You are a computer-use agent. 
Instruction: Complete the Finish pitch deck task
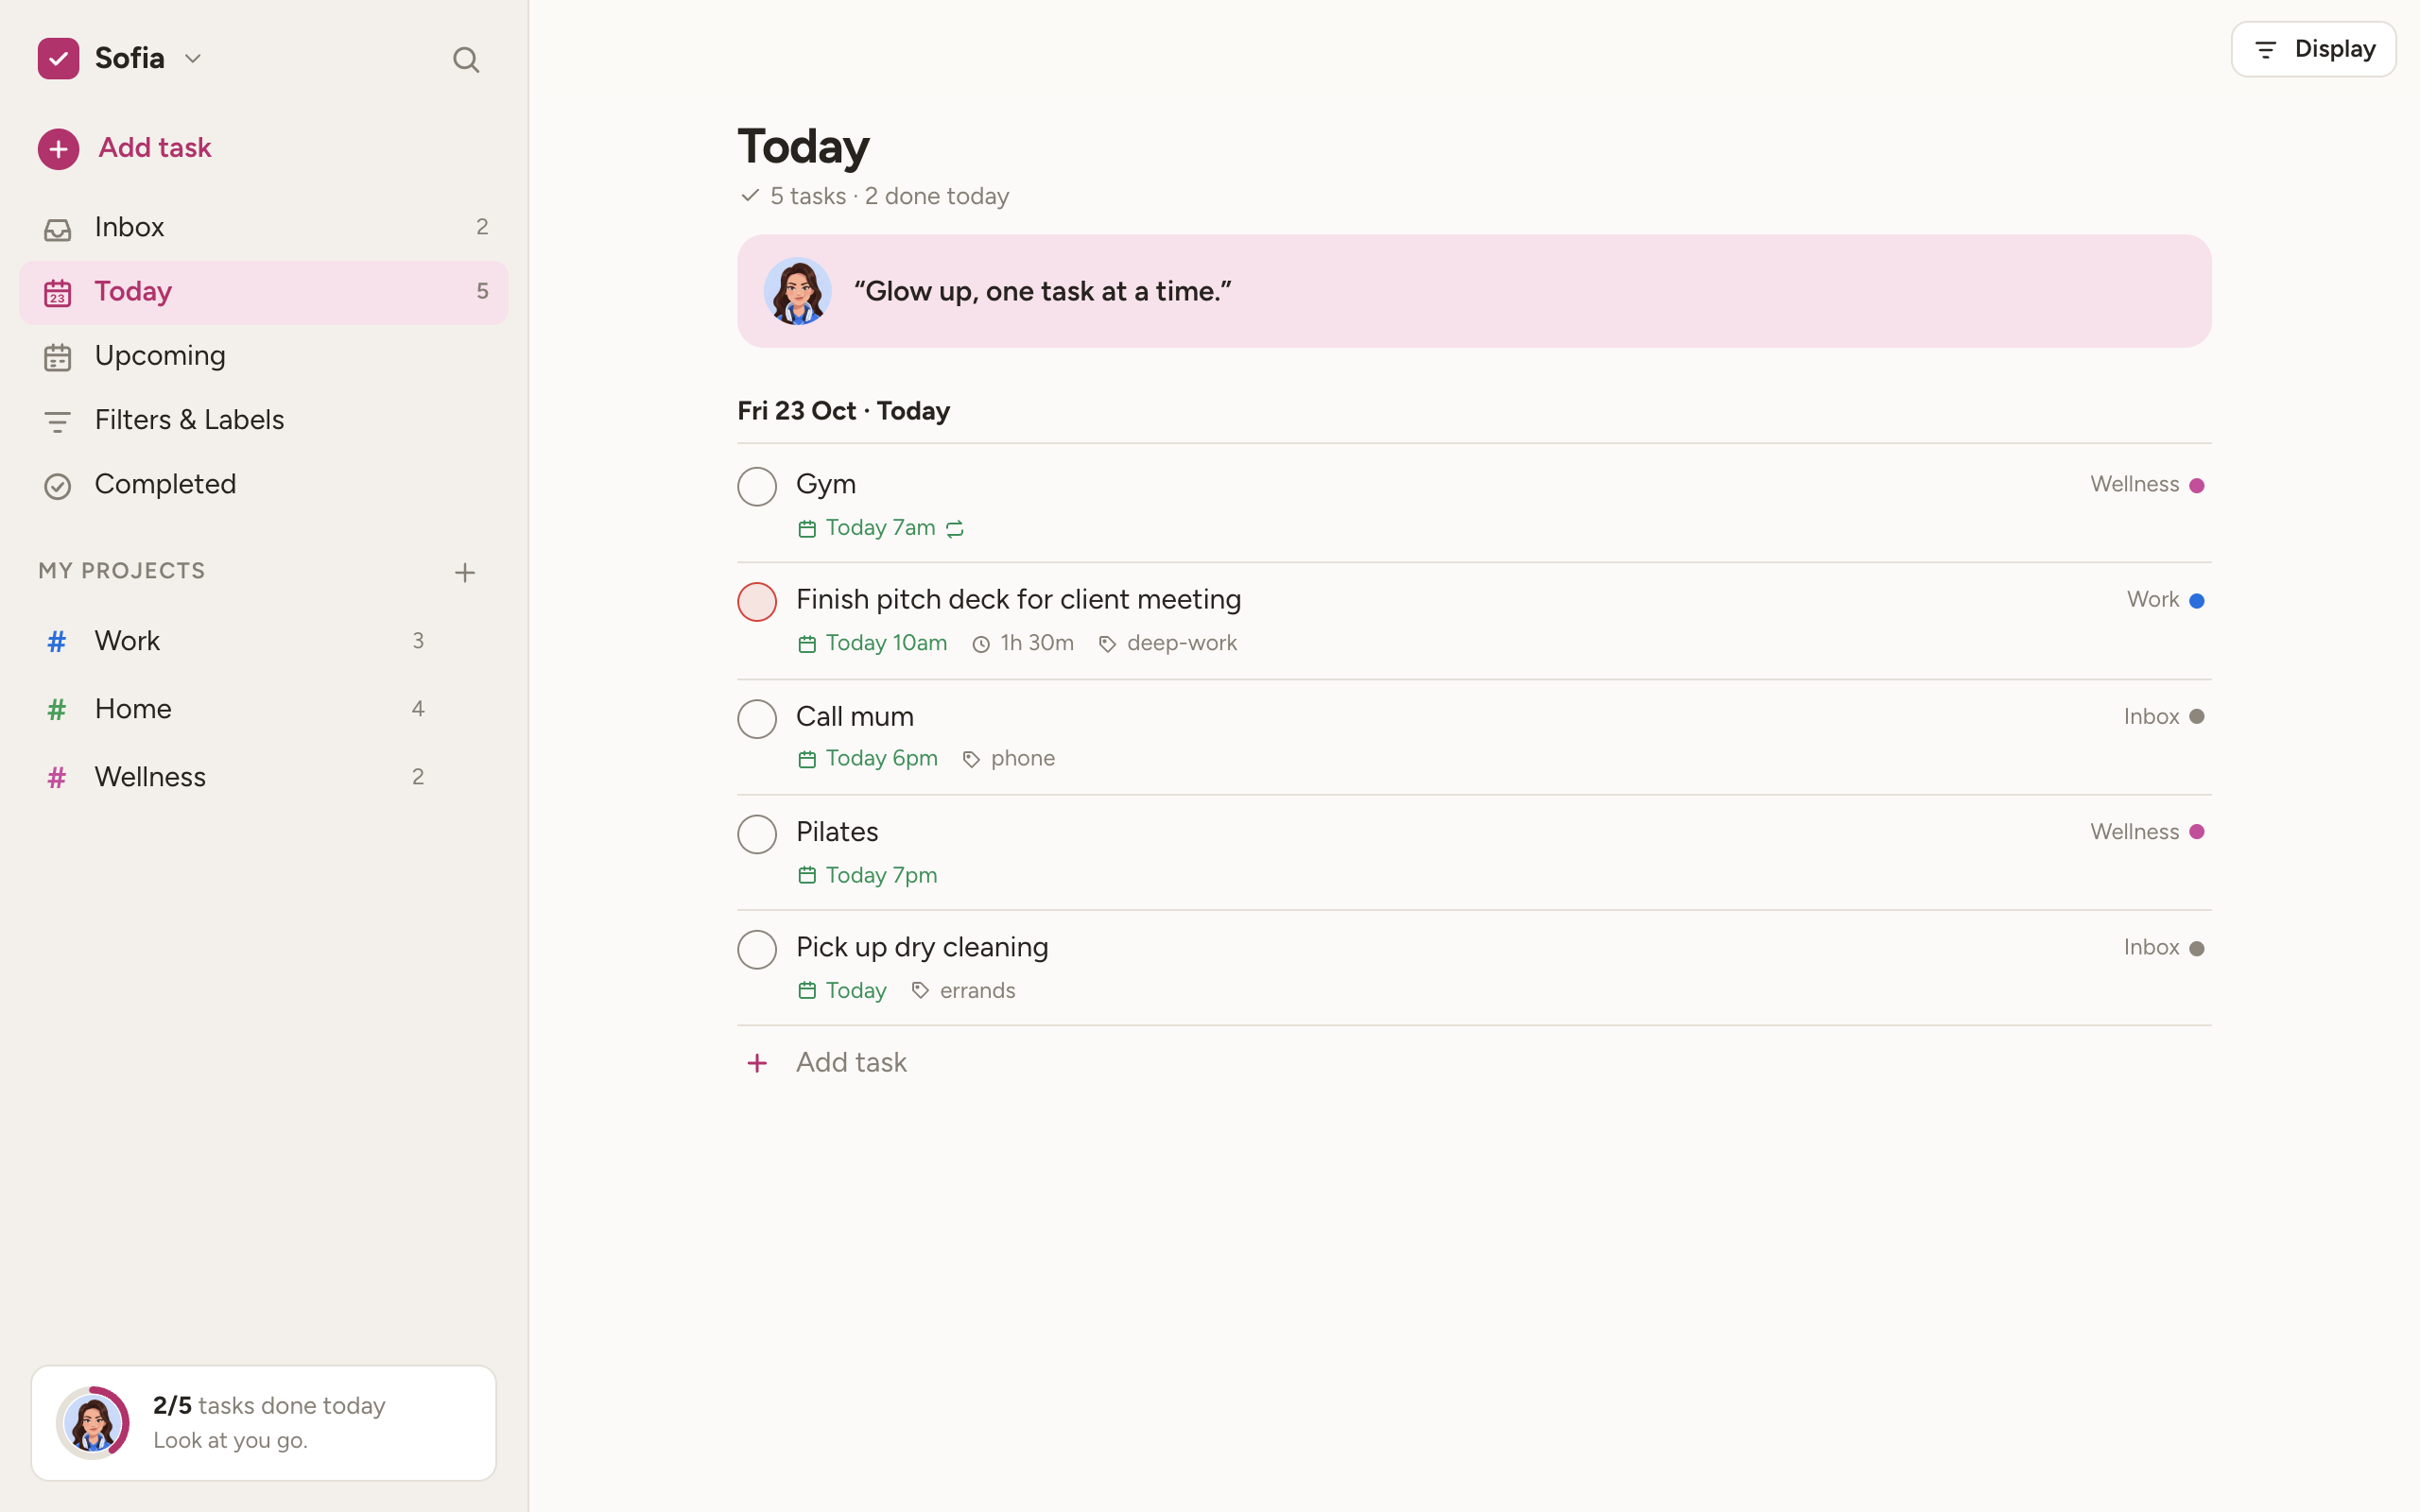(757, 602)
